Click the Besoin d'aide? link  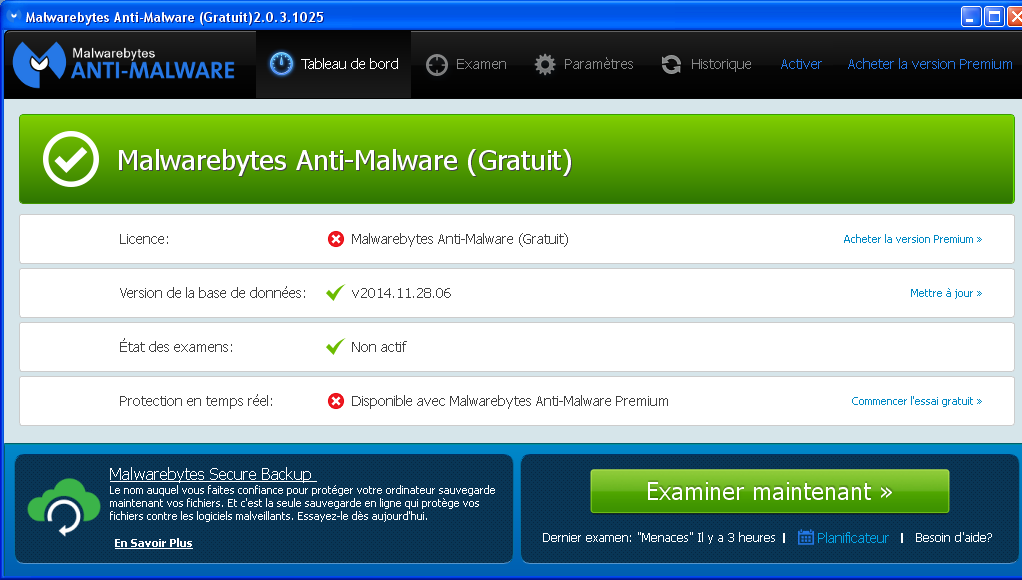pos(954,538)
